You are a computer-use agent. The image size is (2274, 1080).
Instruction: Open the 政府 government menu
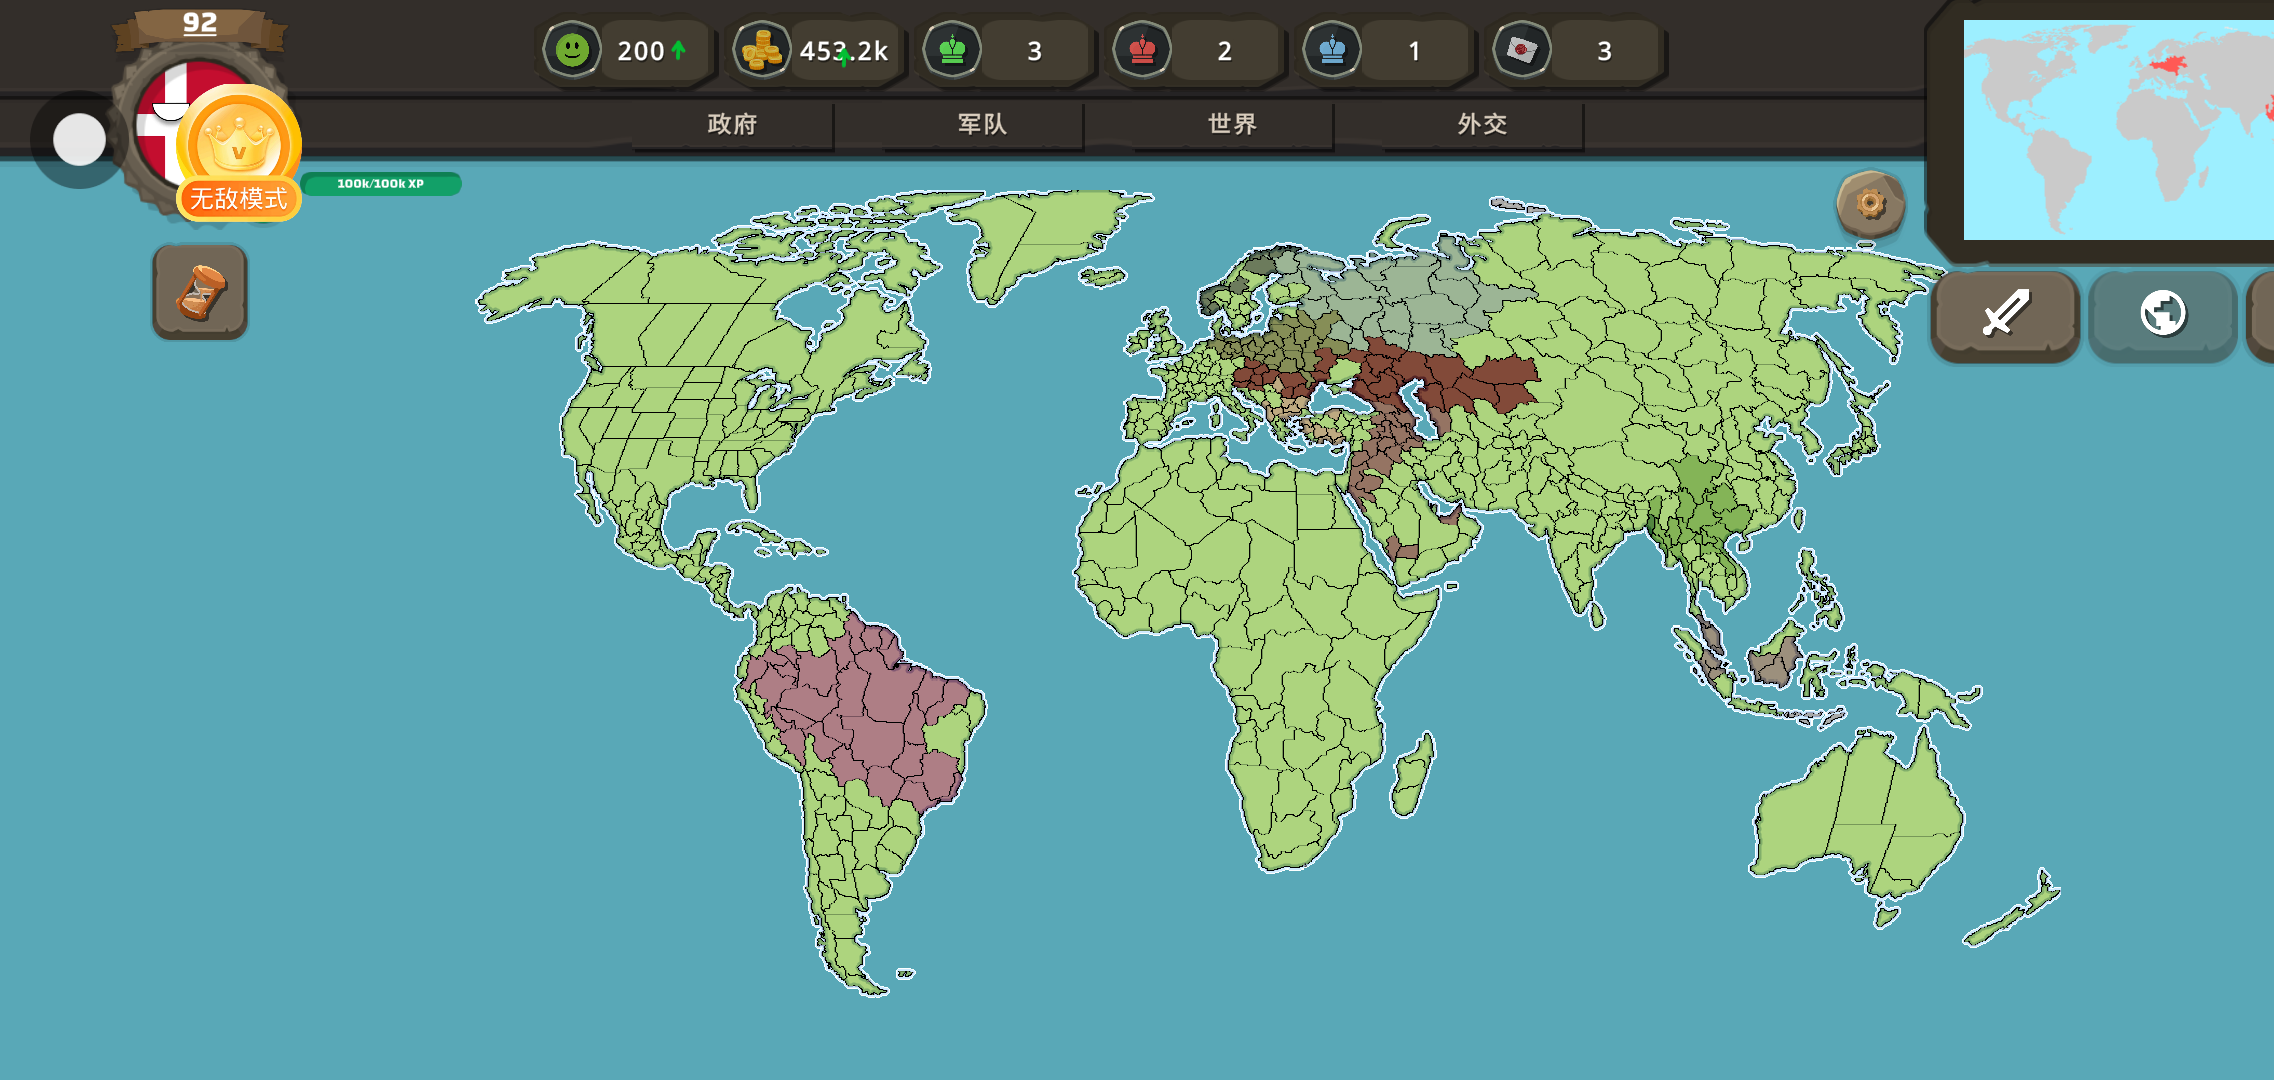pyautogui.click(x=732, y=124)
